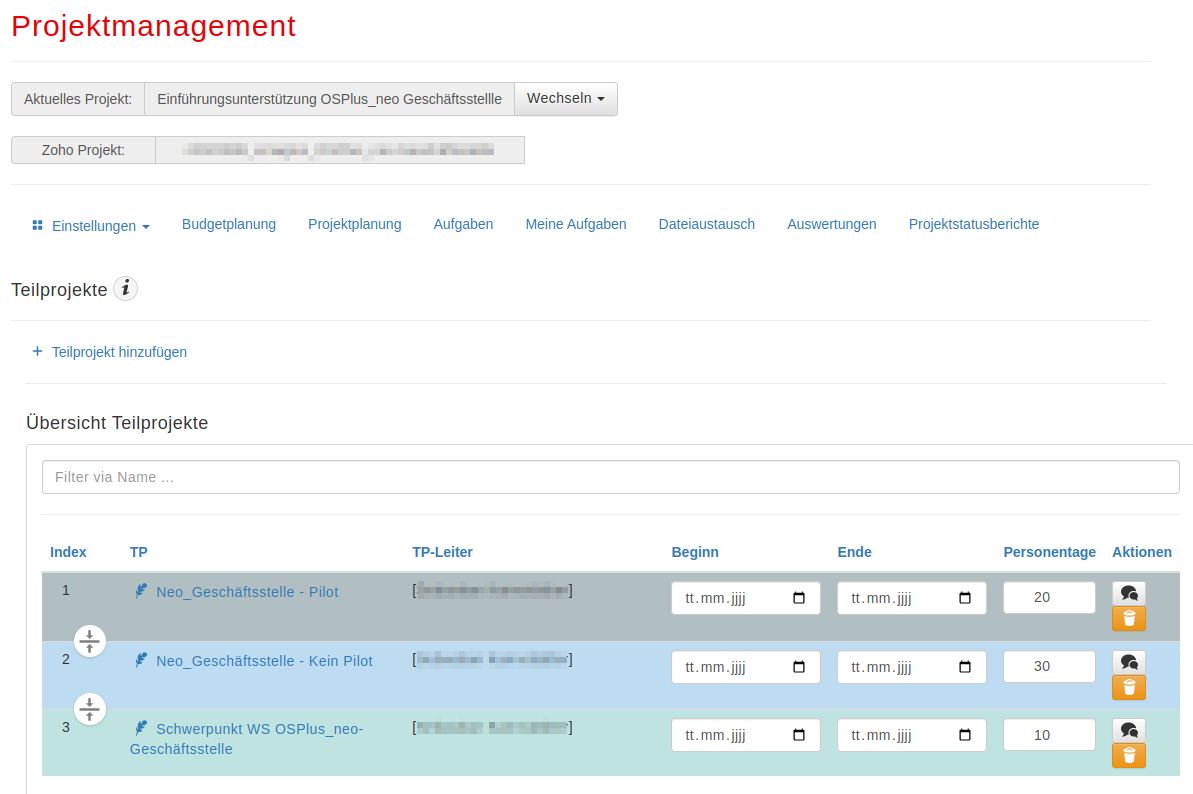Open comments for Neo_Geschäftsstelle - Kein Pilot row
Image resolution: width=1193 pixels, height=794 pixels.
tap(1129, 662)
